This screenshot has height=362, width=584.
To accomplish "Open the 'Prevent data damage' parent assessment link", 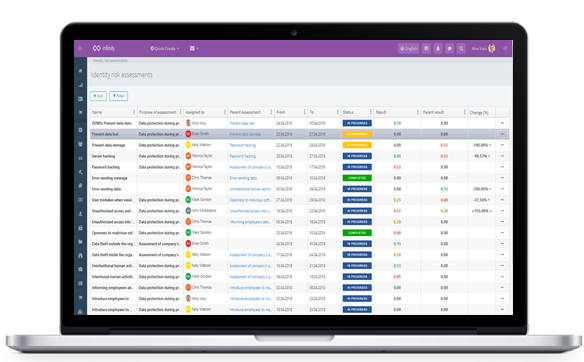I will [x=245, y=134].
